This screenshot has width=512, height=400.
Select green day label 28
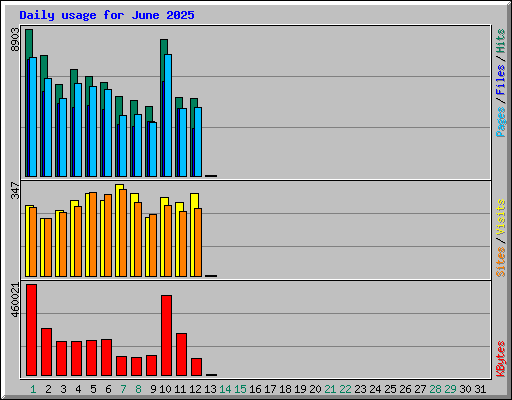tap(435, 389)
